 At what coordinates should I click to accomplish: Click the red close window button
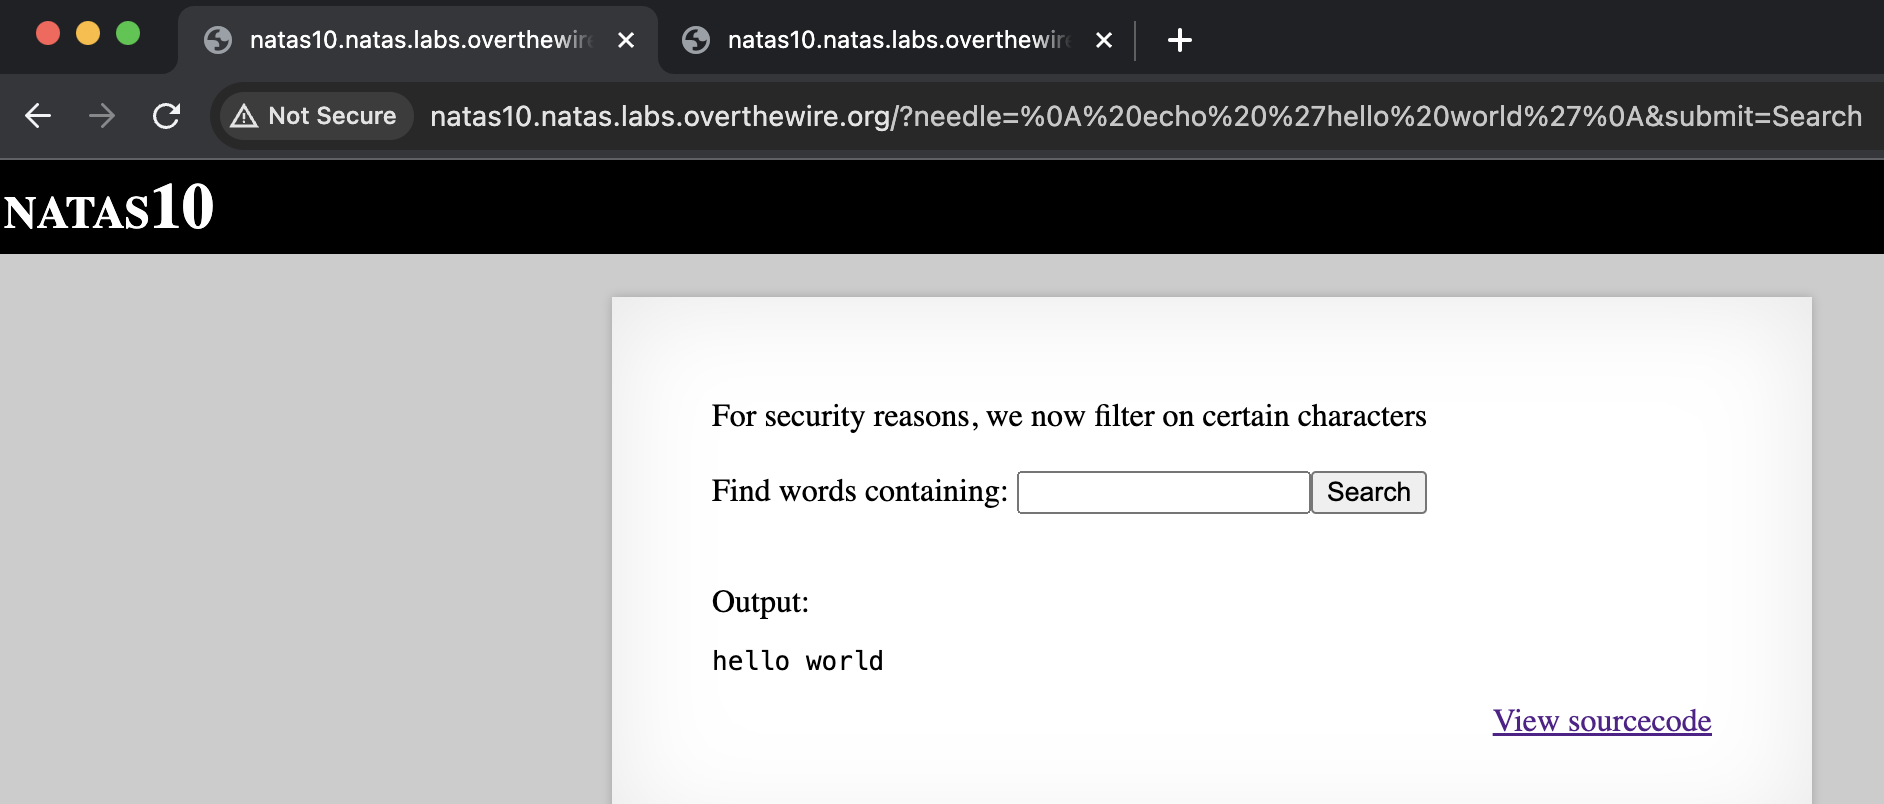pyautogui.click(x=48, y=33)
